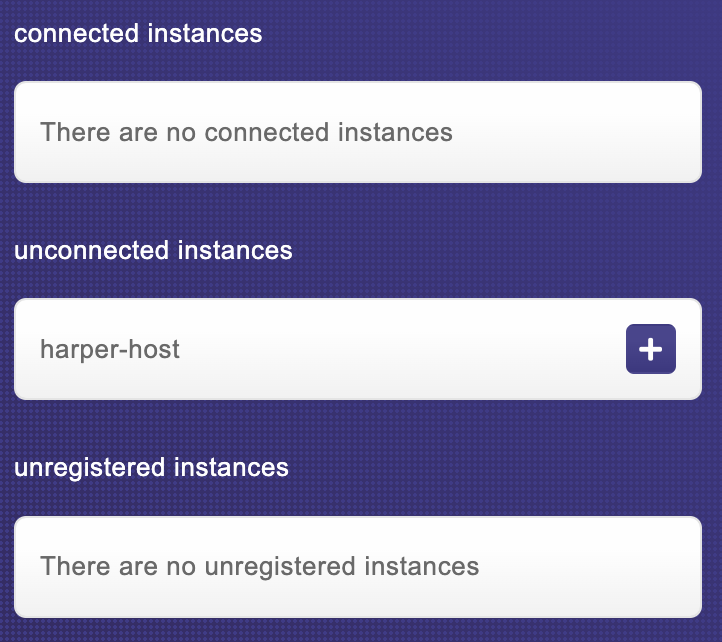Click the "unregistered instances" heading
This screenshot has height=642, width=722.
[x=151, y=467]
